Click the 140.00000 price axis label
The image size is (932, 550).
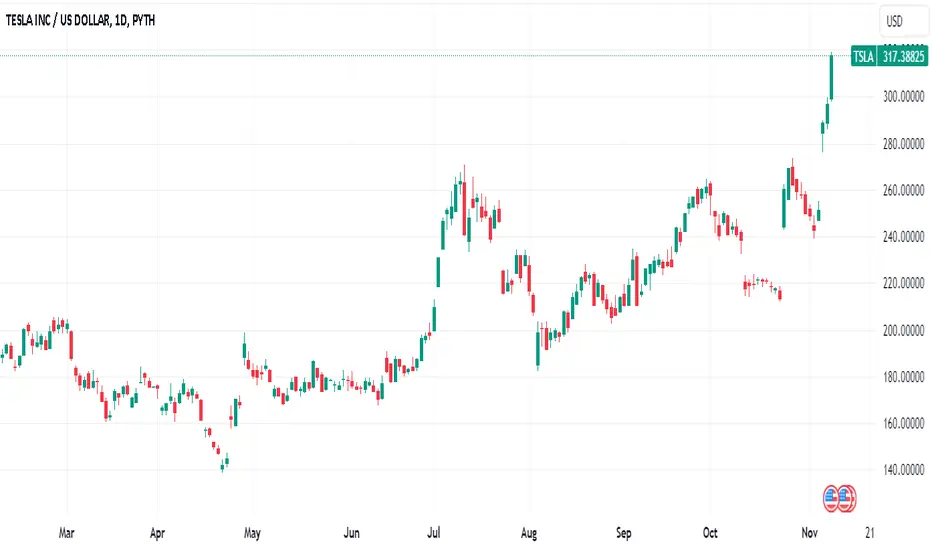point(903,470)
